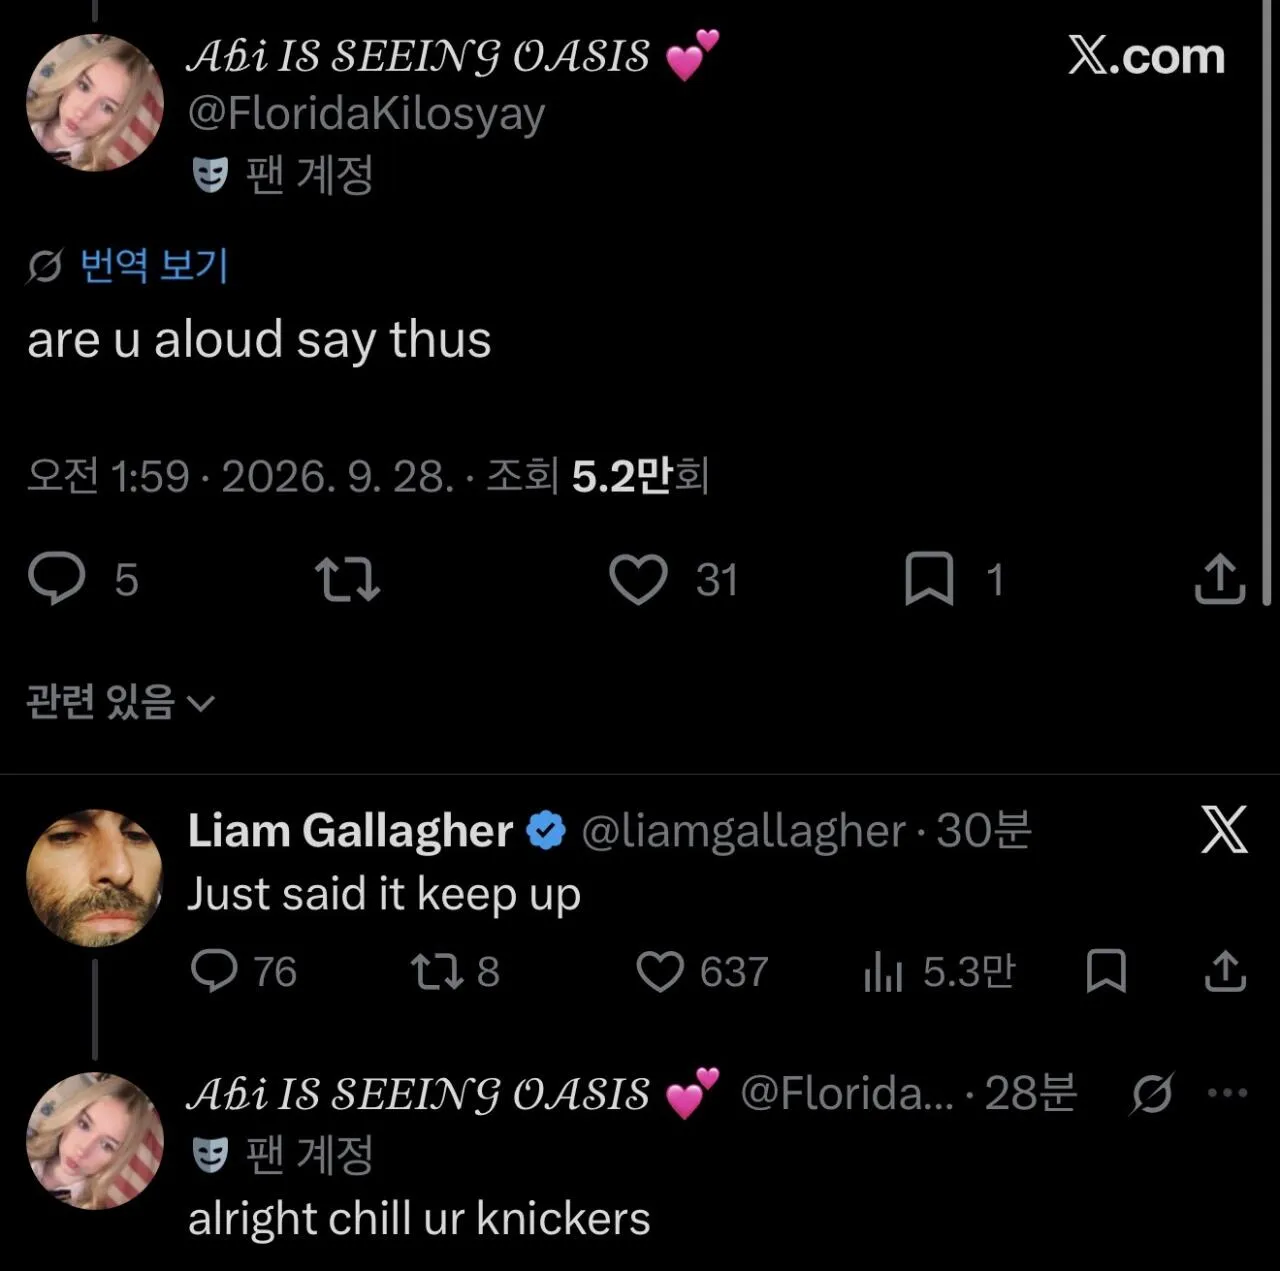Repost Liam Gallagher's tweet with 8 reposts
This screenshot has height=1271, width=1280.
click(437, 971)
